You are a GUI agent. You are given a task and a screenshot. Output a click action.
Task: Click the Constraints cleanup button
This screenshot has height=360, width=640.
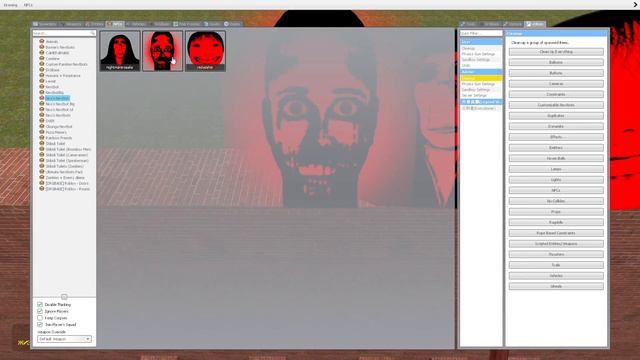point(556,94)
